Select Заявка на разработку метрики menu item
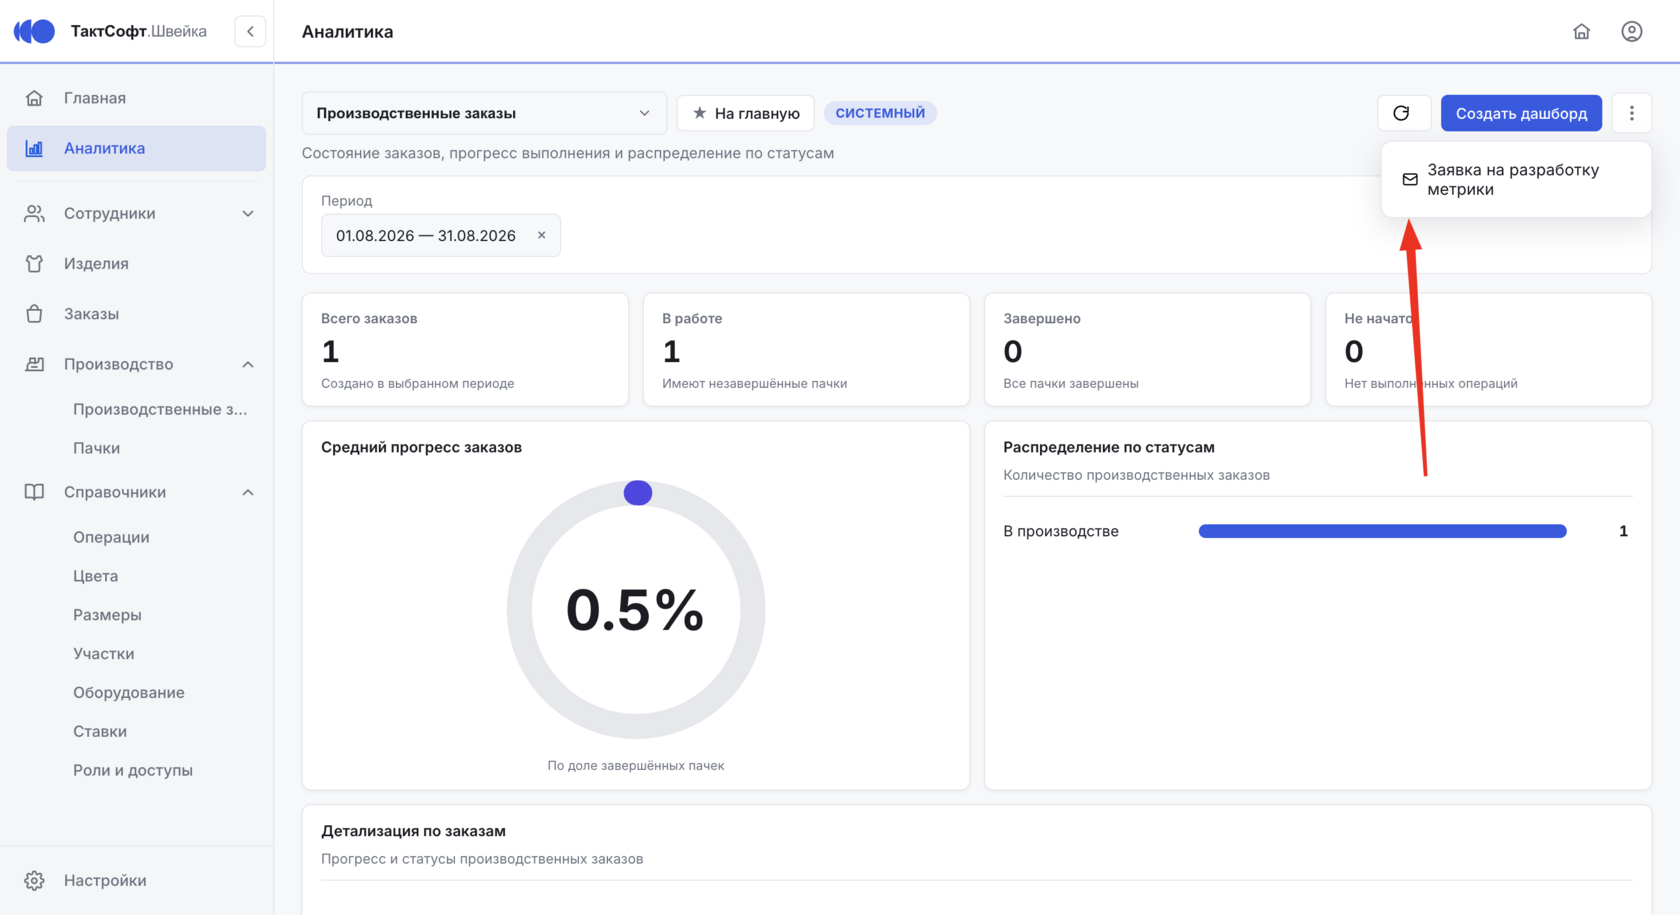 click(x=1516, y=179)
